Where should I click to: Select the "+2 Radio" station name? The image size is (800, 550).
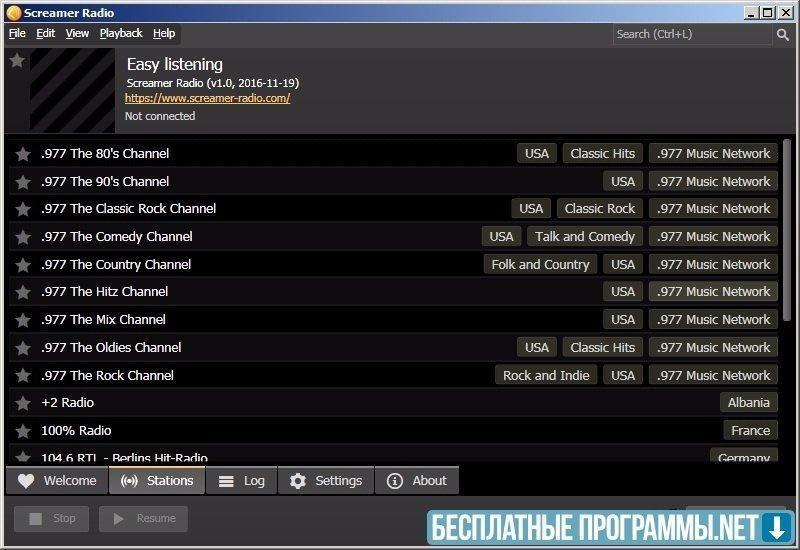tap(67, 403)
